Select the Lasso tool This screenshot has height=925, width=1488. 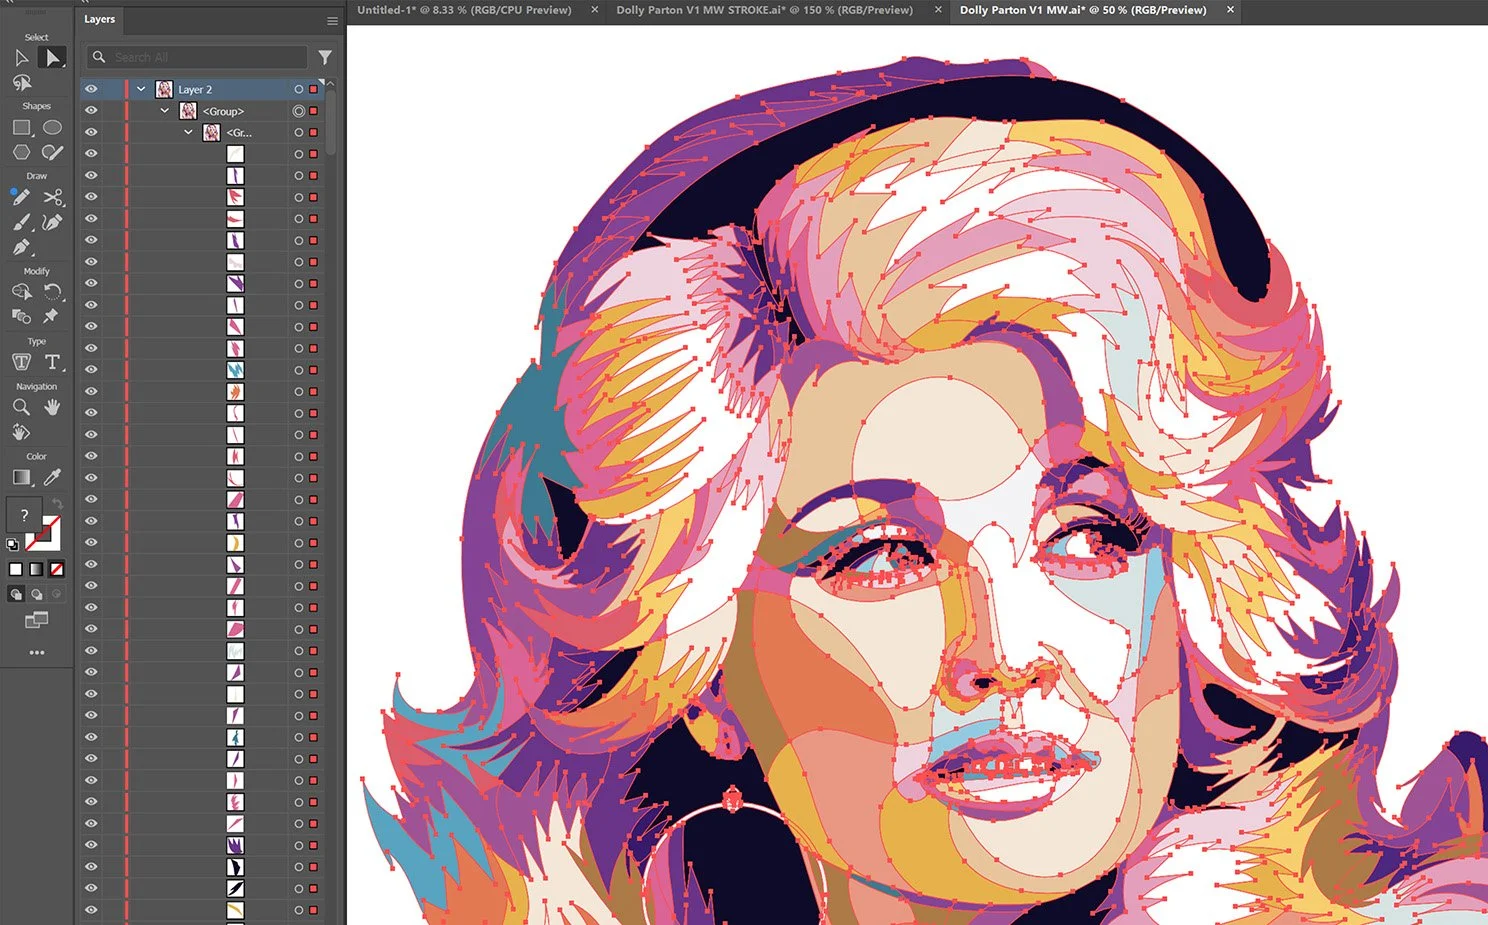22,83
